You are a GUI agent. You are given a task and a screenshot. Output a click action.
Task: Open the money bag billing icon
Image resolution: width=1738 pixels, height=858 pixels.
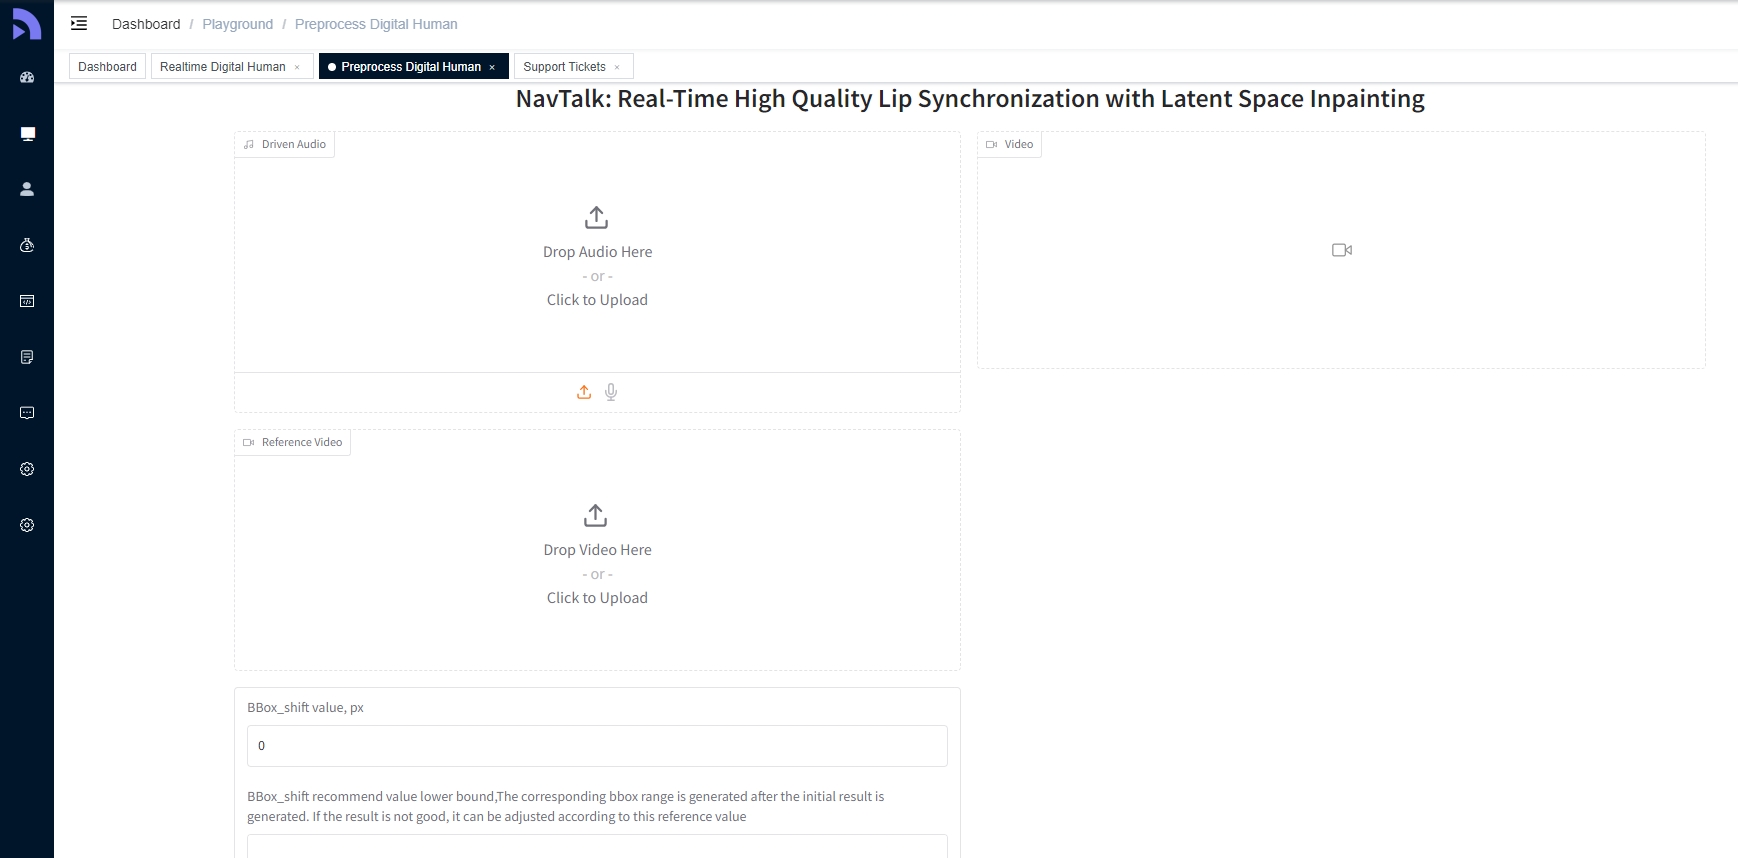(27, 245)
